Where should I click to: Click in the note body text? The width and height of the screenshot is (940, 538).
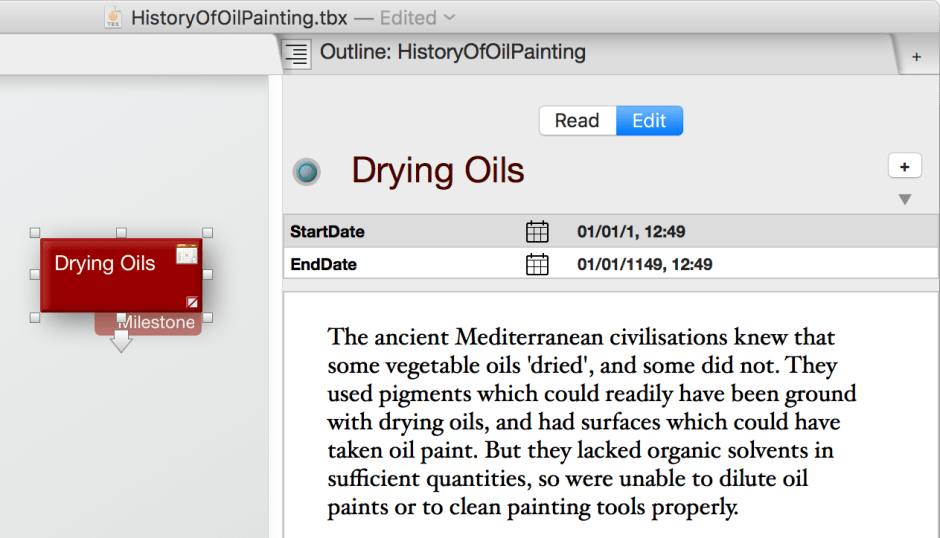(590, 421)
